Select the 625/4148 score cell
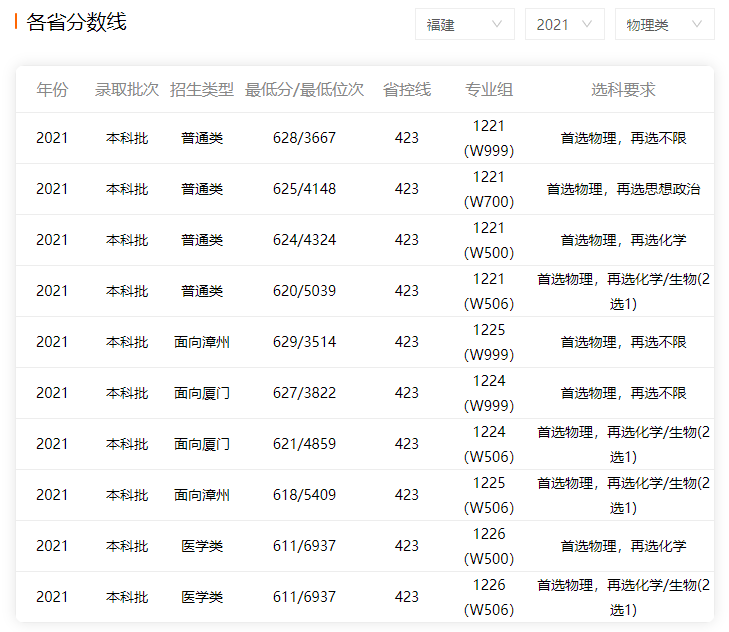Image resolution: width=729 pixels, height=632 pixels. (x=304, y=189)
